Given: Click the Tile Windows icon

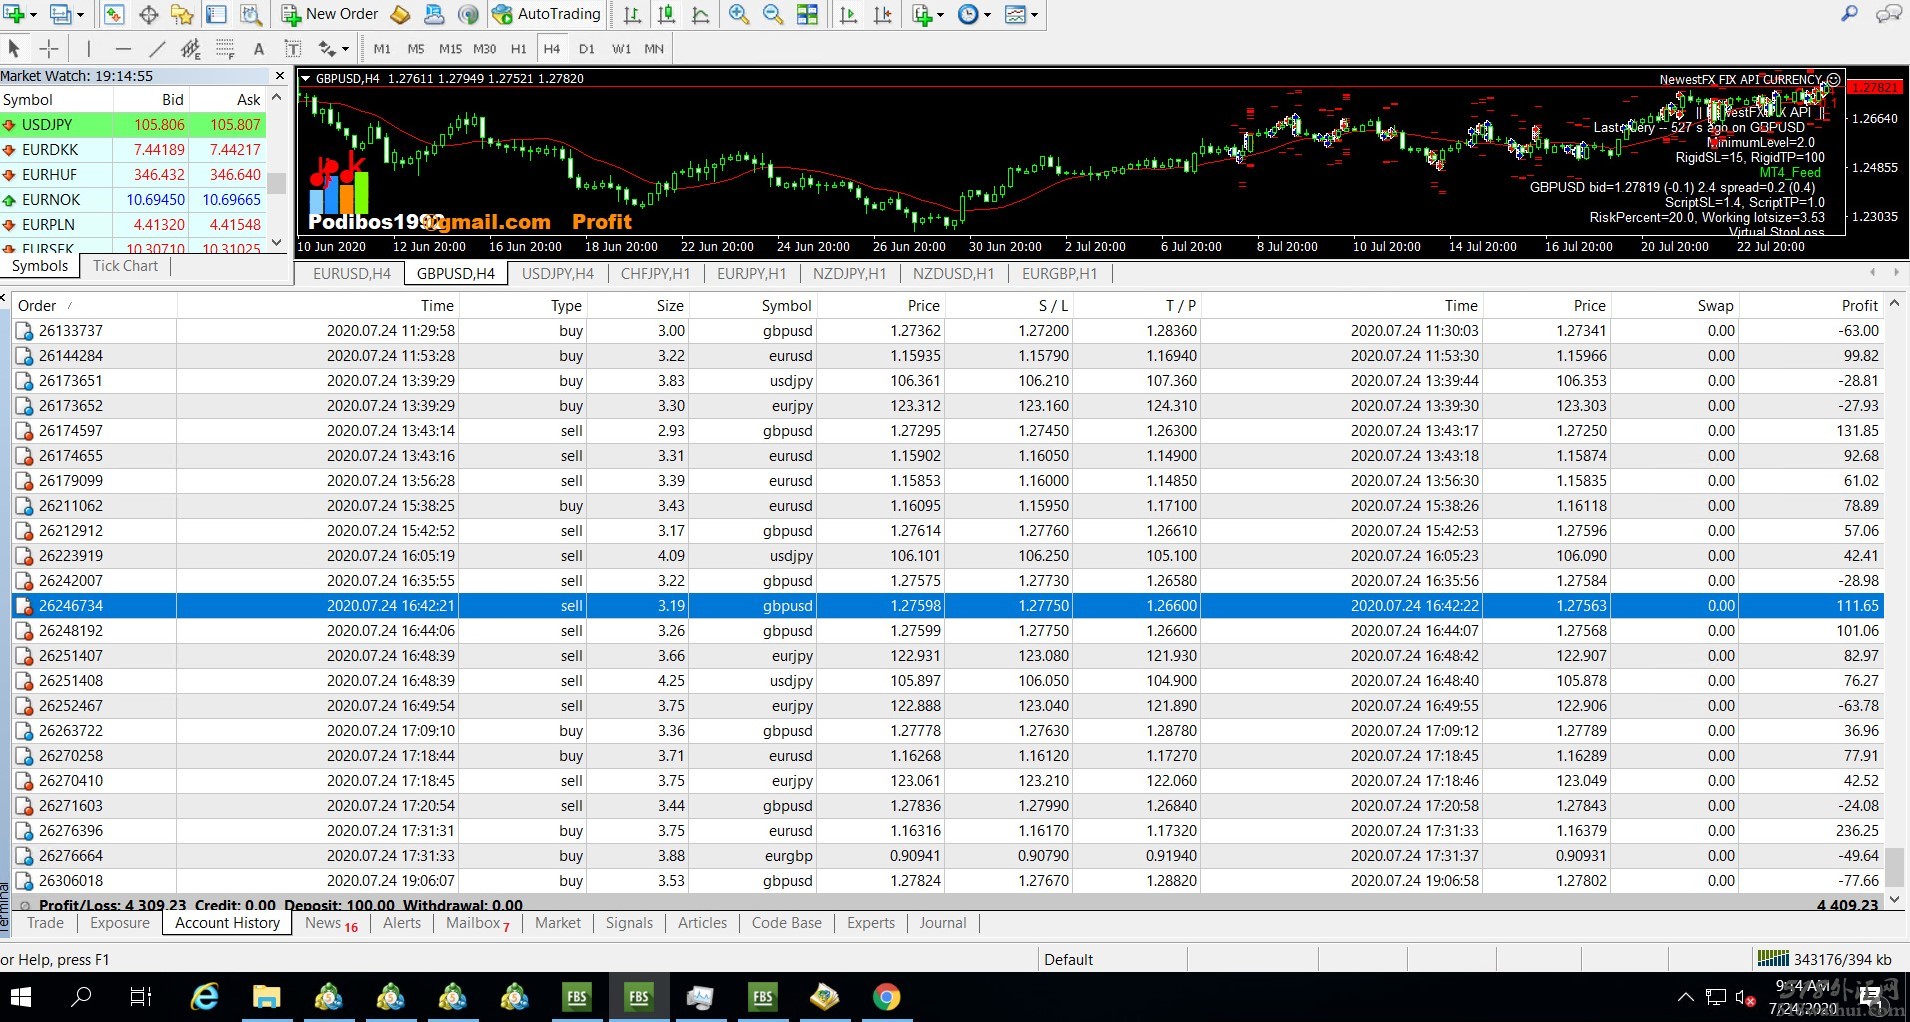Looking at the screenshot, I should point(807,15).
